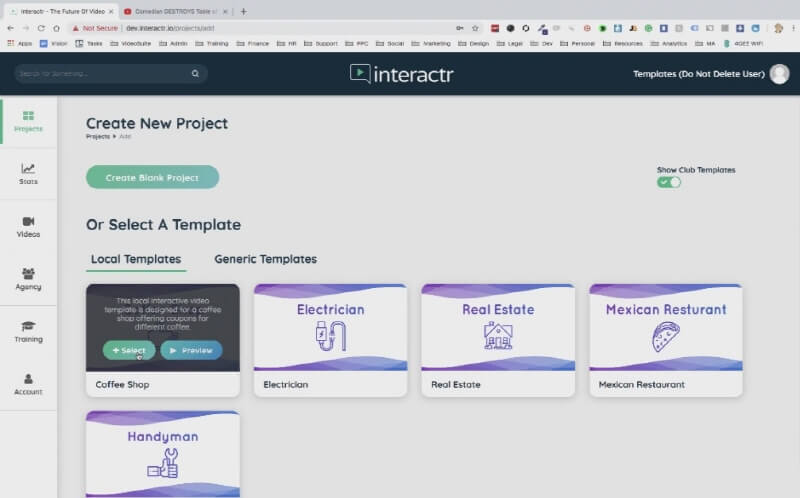The image size is (800, 498).
Task: Click the Interactr logo
Action: point(402,74)
